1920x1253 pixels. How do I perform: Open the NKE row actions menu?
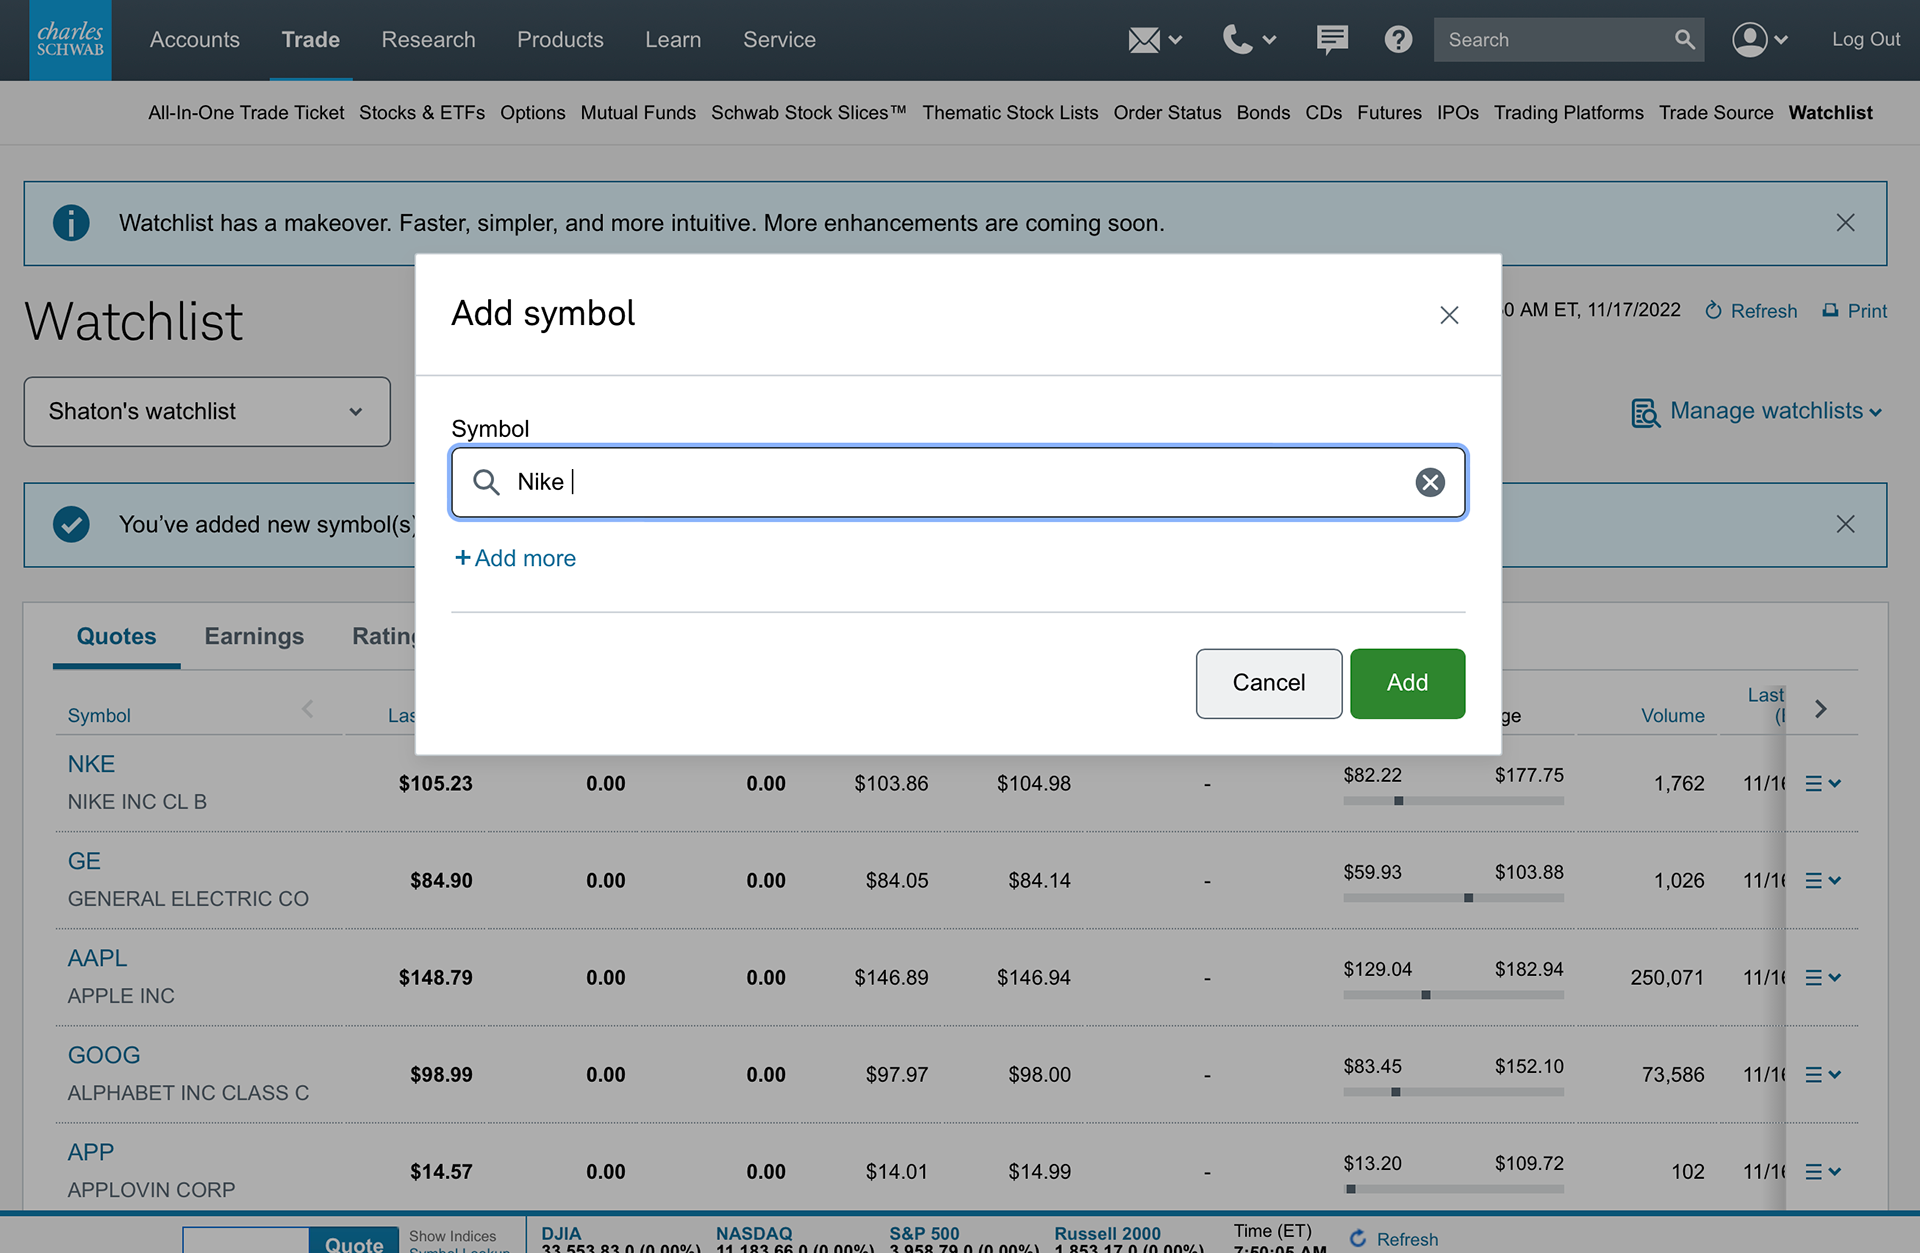point(1823,784)
